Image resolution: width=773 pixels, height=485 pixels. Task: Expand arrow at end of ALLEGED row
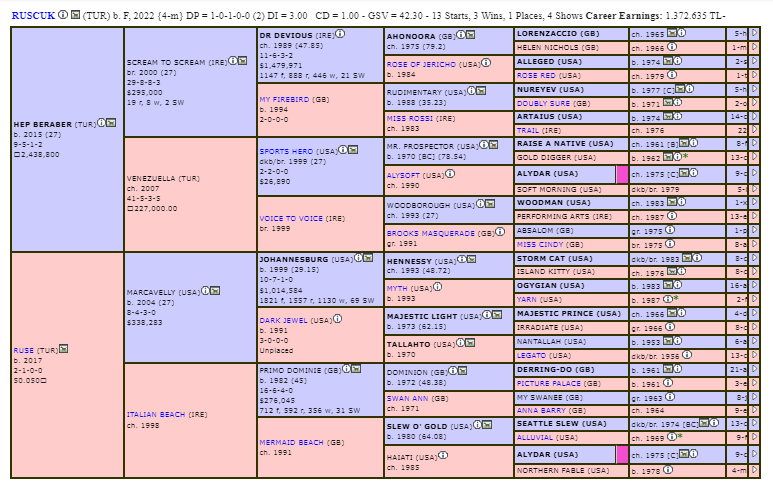click(754, 61)
